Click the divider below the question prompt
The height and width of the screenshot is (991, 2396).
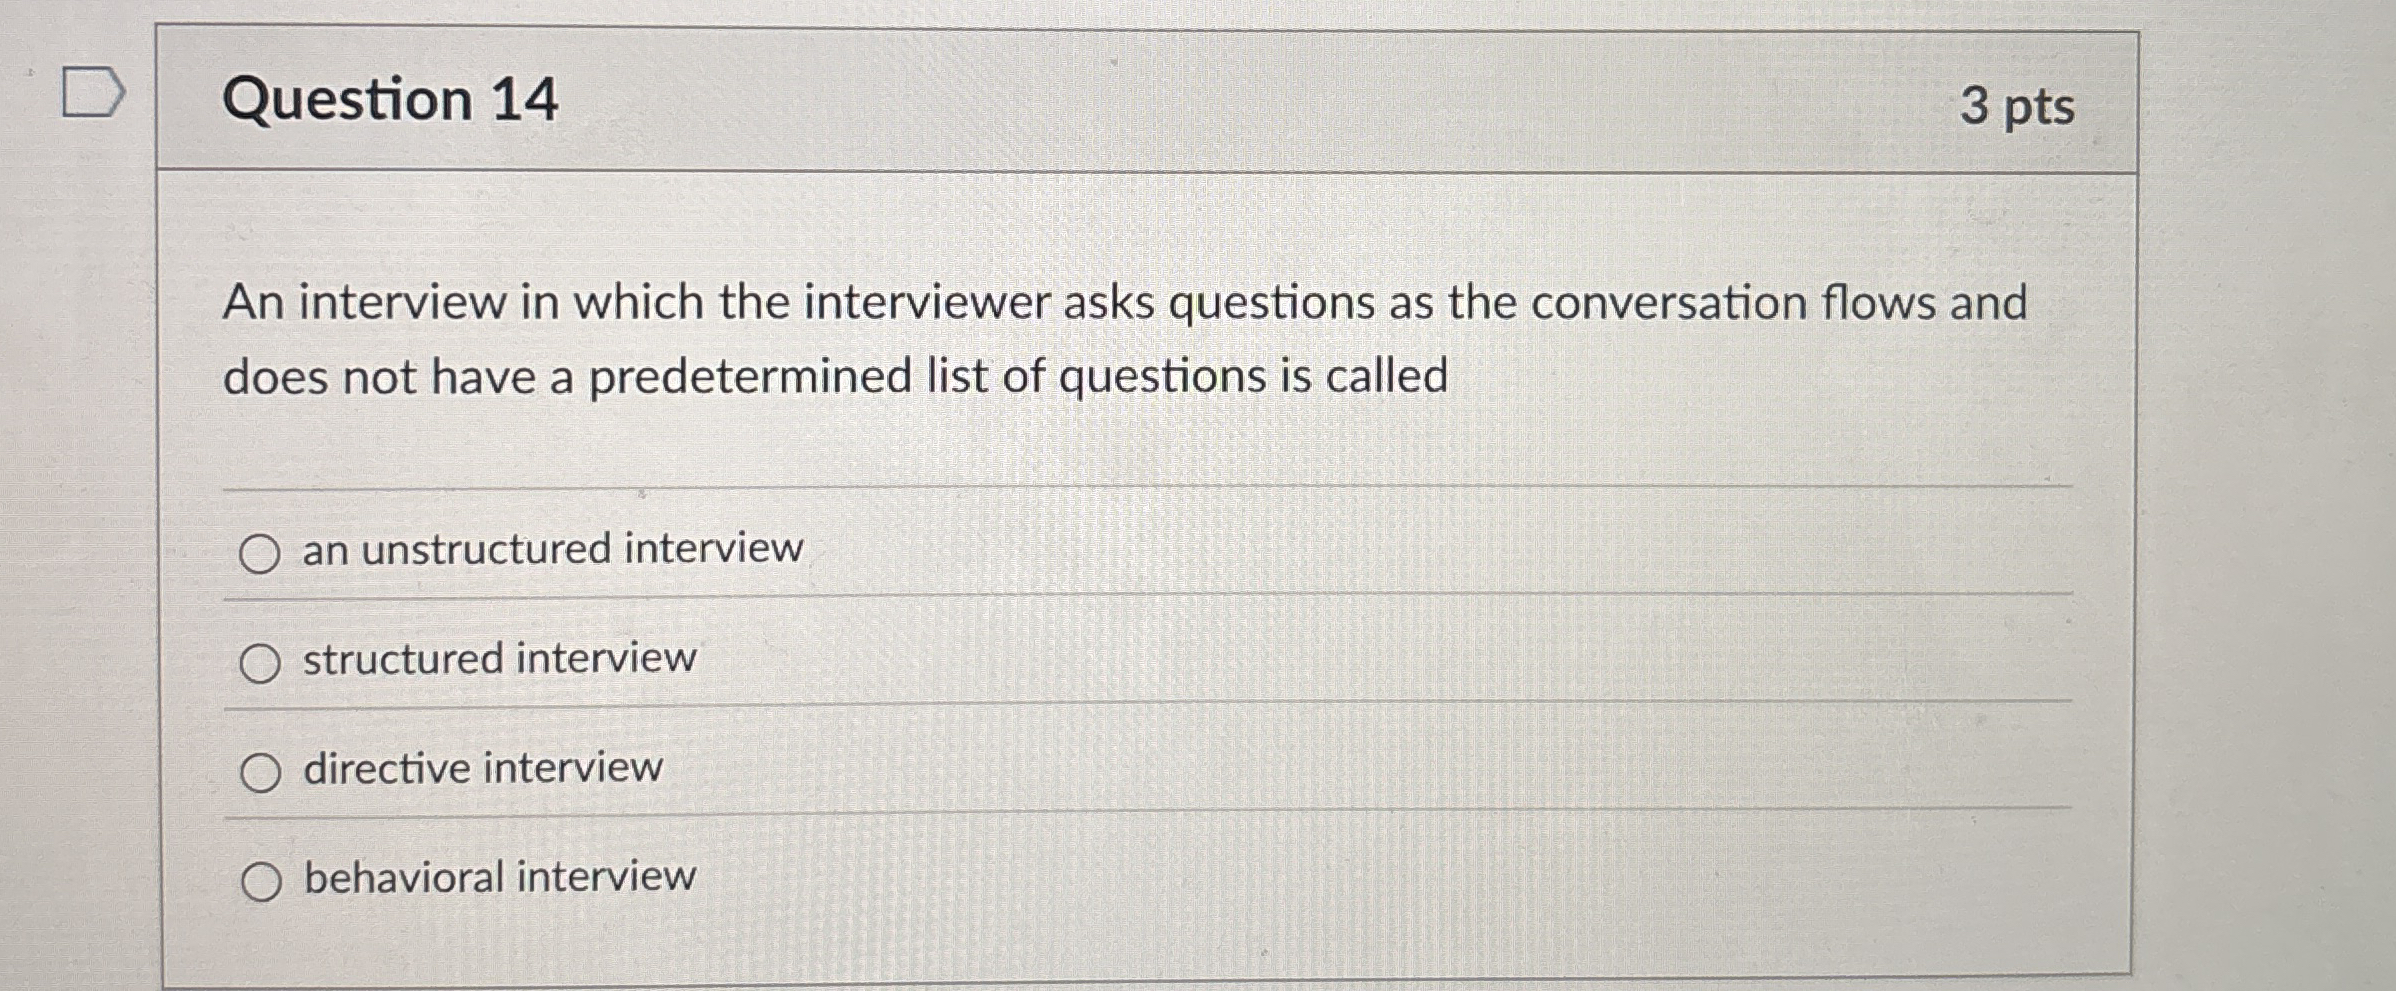pyautogui.click(x=1100, y=490)
